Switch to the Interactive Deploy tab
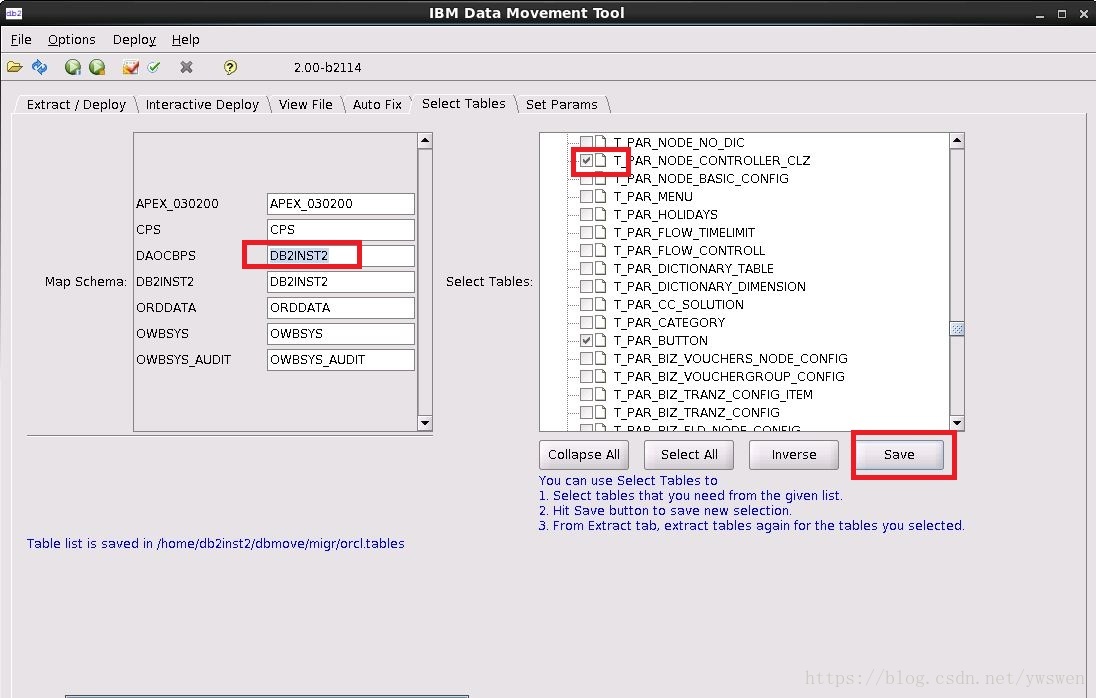The image size is (1096, 698). click(202, 104)
